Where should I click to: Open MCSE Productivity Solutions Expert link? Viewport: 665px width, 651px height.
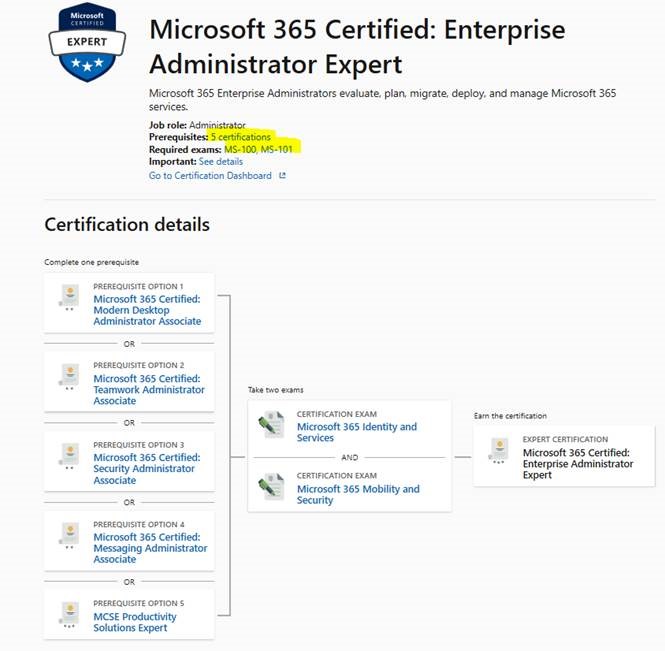[x=135, y=622]
